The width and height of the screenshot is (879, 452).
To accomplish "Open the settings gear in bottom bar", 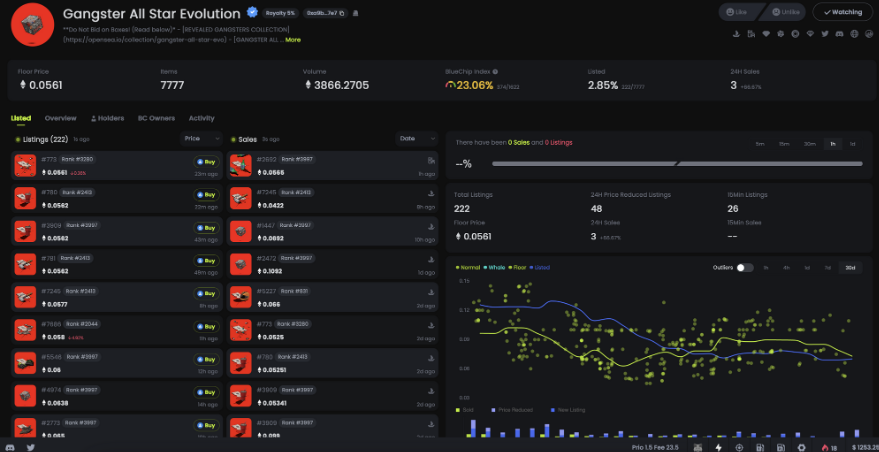I will tap(801, 448).
